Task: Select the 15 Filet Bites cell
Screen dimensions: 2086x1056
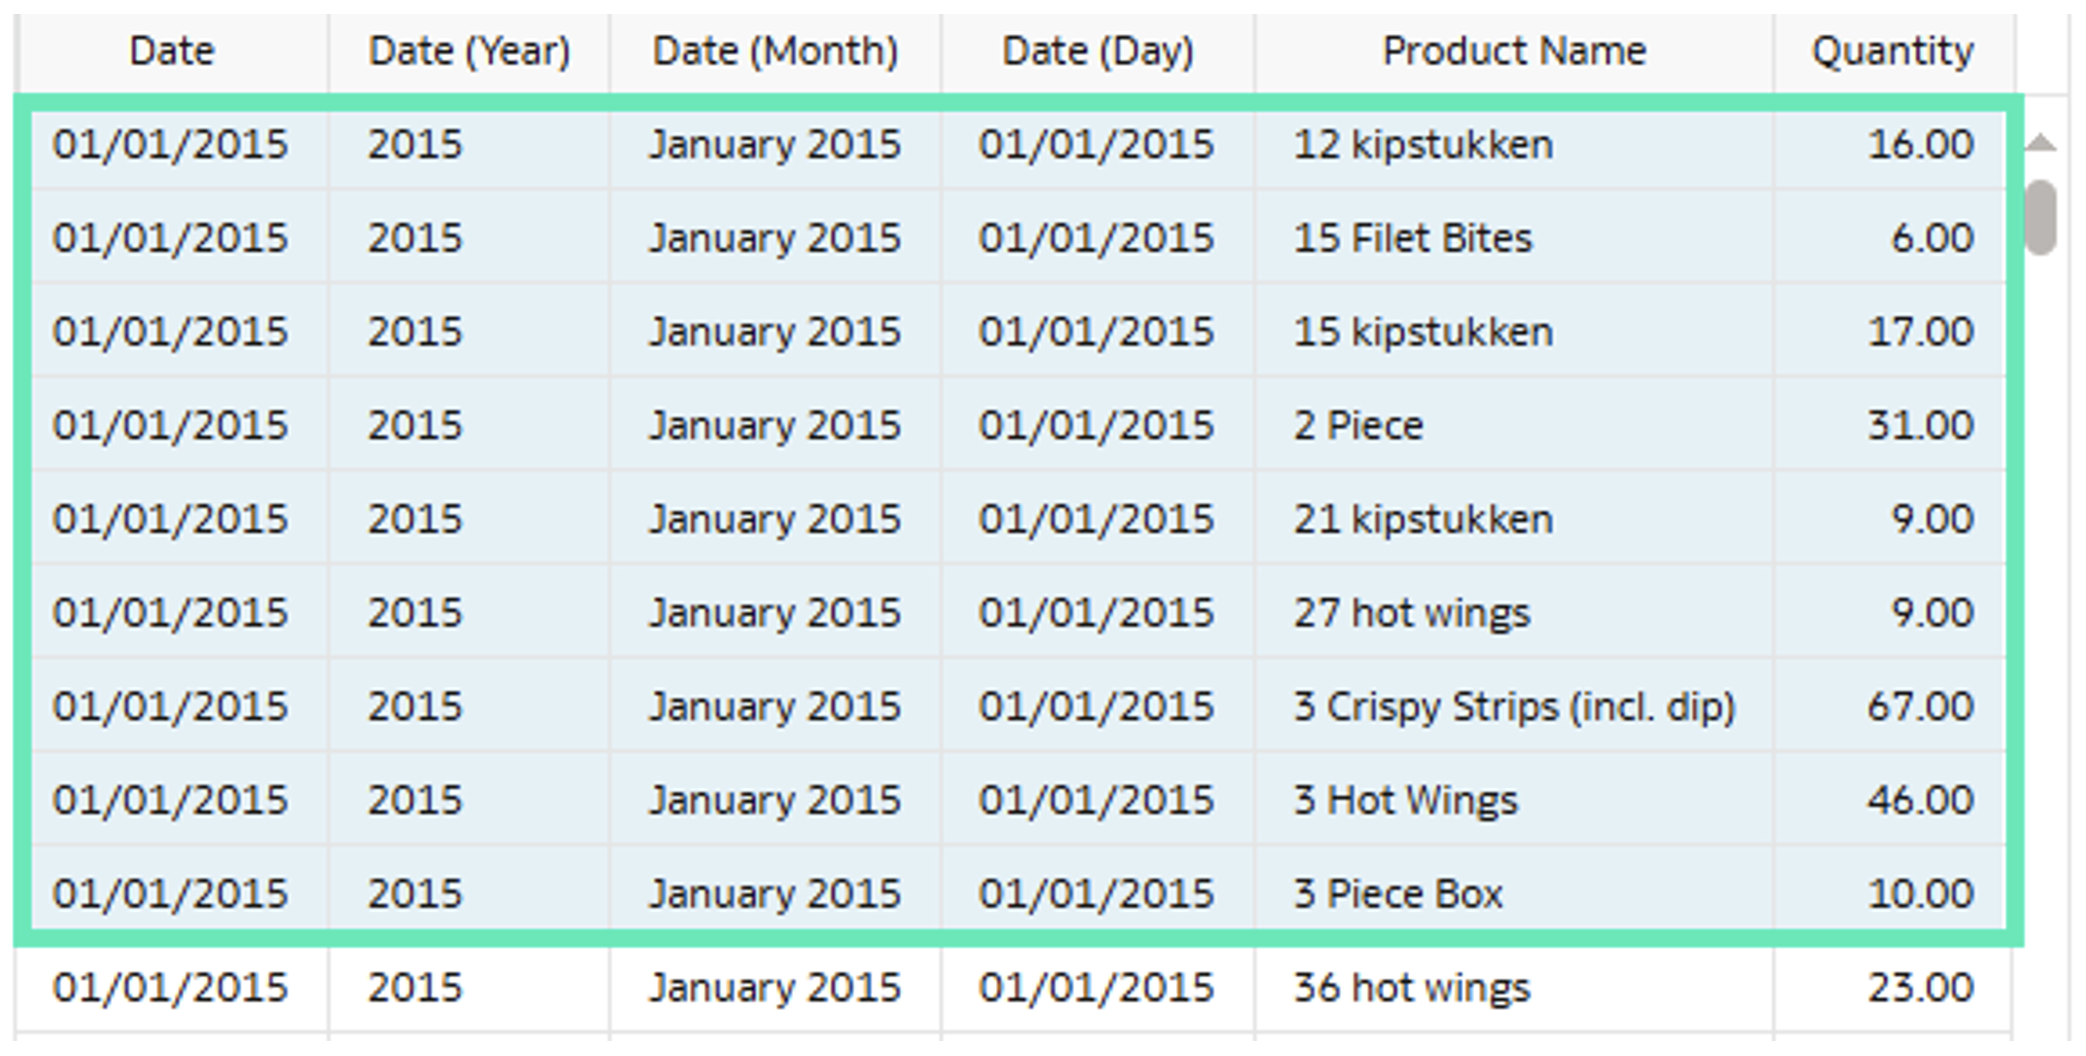Action: coord(1412,239)
